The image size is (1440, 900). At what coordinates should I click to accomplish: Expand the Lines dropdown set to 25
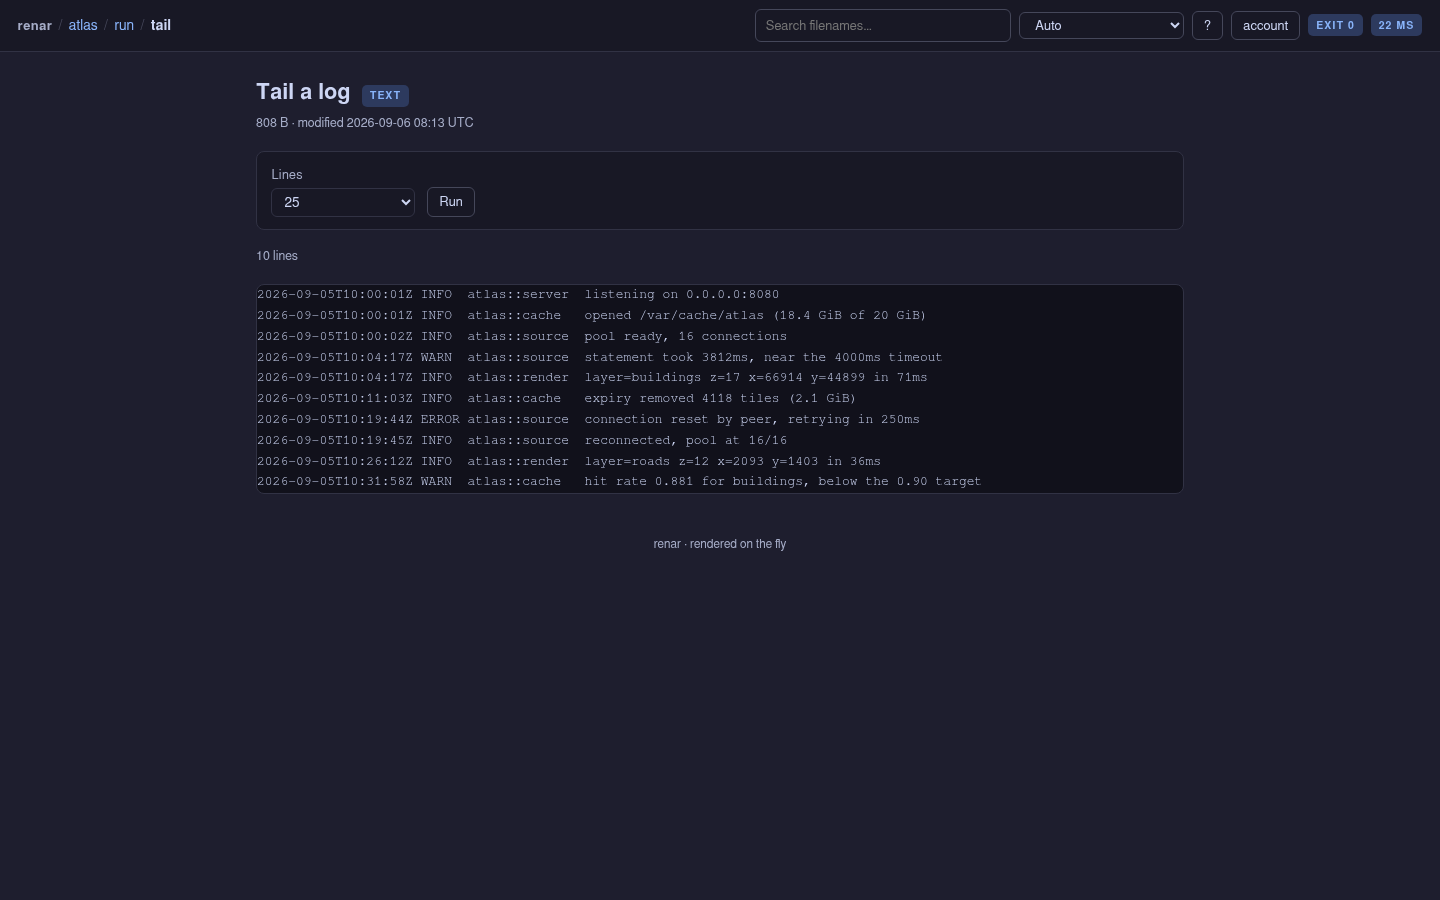tap(343, 202)
